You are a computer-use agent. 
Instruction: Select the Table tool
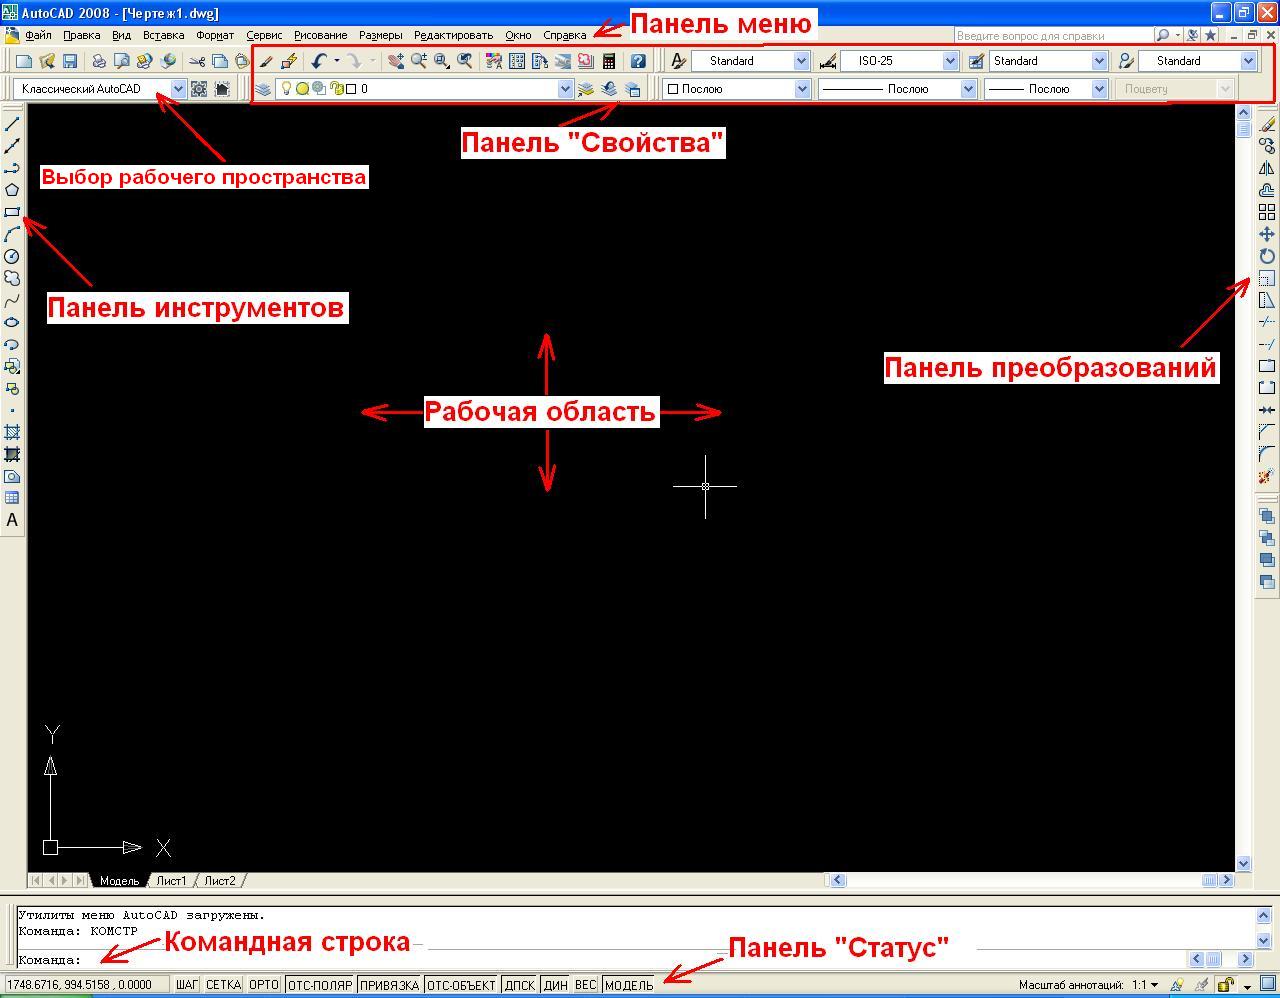tap(12, 498)
